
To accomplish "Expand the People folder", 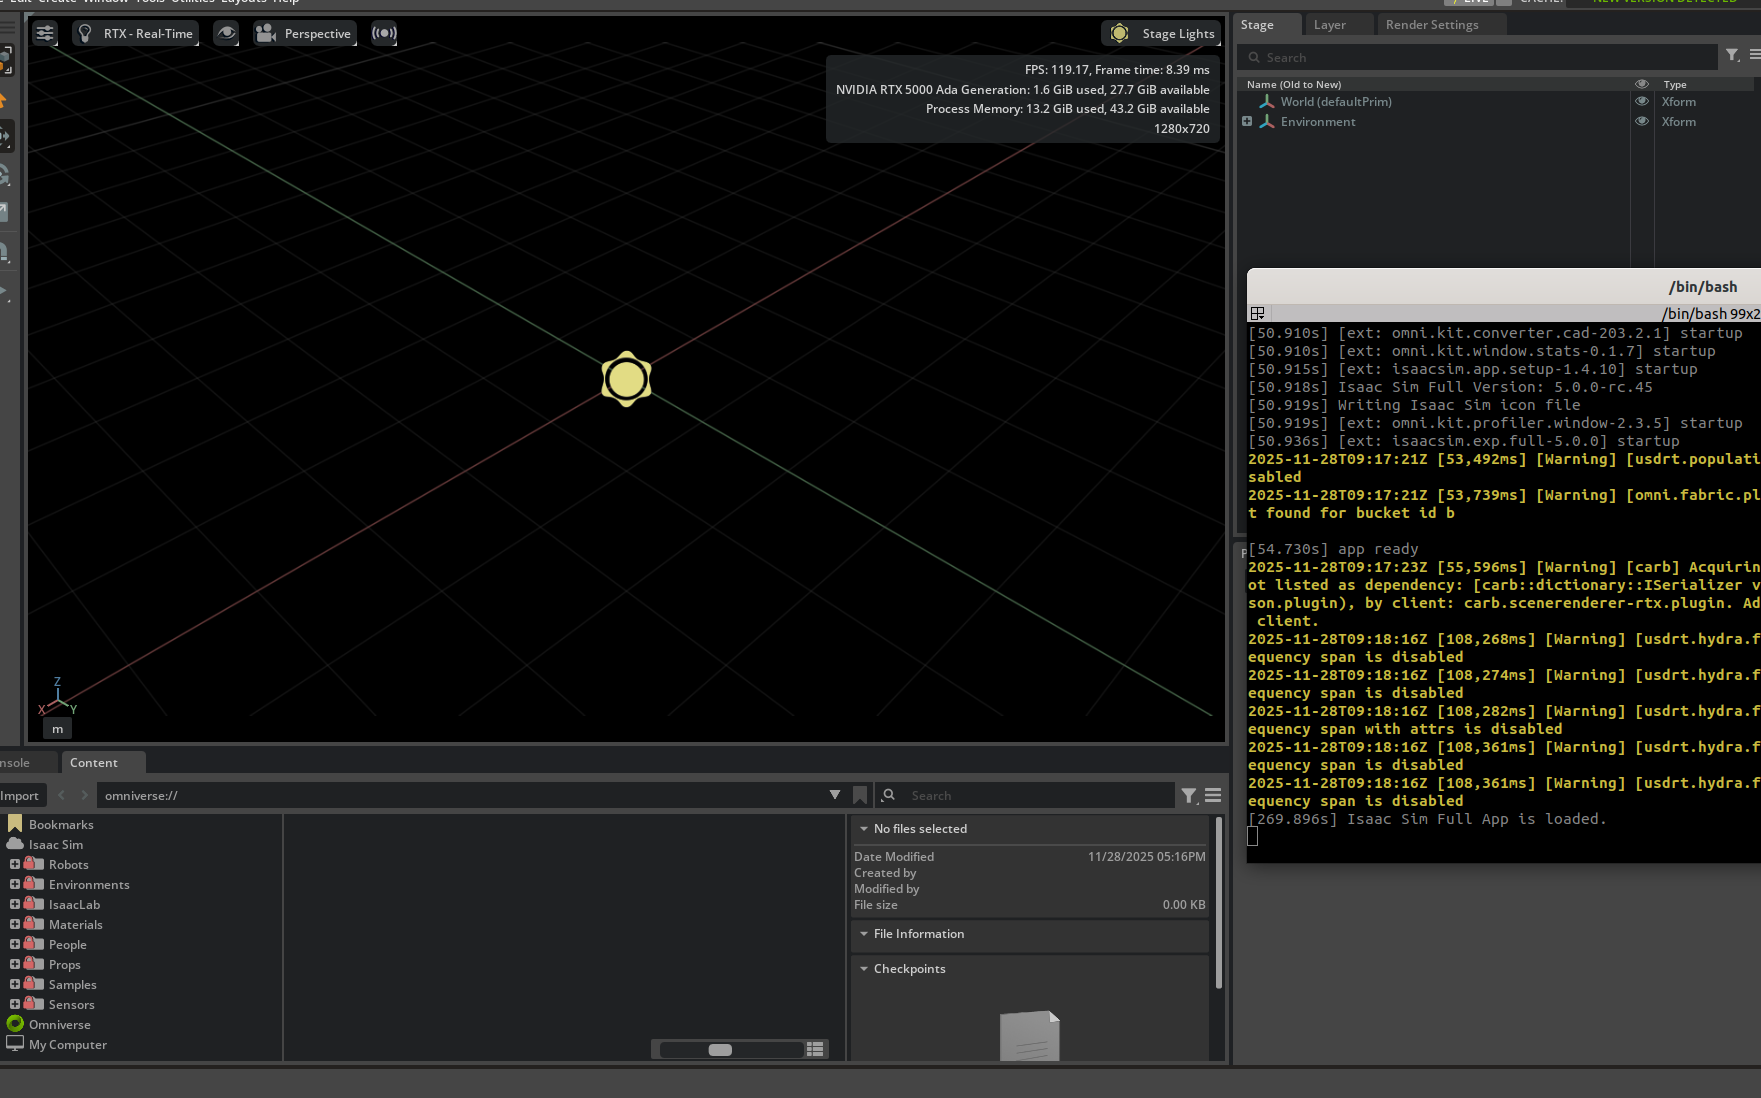I will [x=15, y=945].
